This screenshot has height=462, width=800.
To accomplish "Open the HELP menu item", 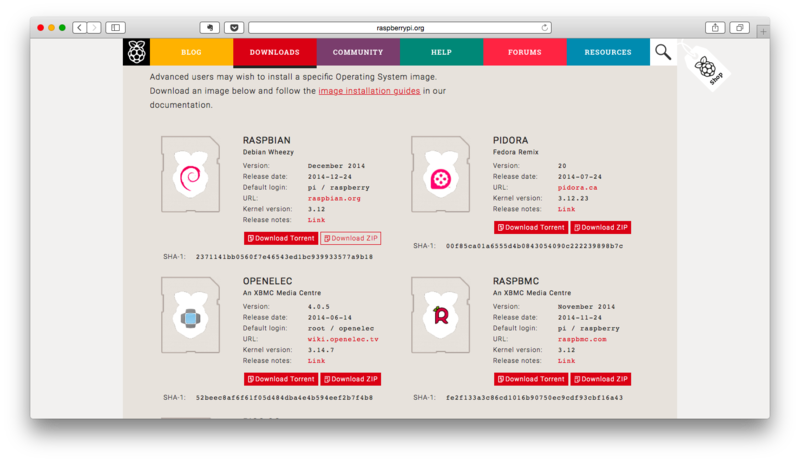I will (x=441, y=52).
